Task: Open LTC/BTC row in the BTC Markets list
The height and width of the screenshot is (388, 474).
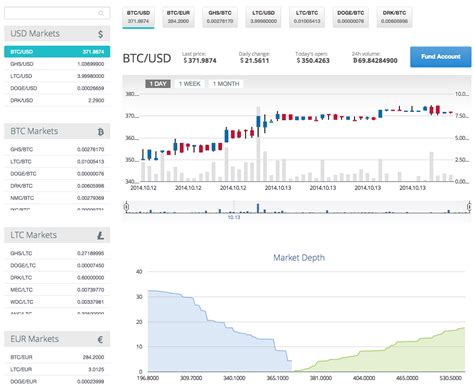Action: [57, 161]
